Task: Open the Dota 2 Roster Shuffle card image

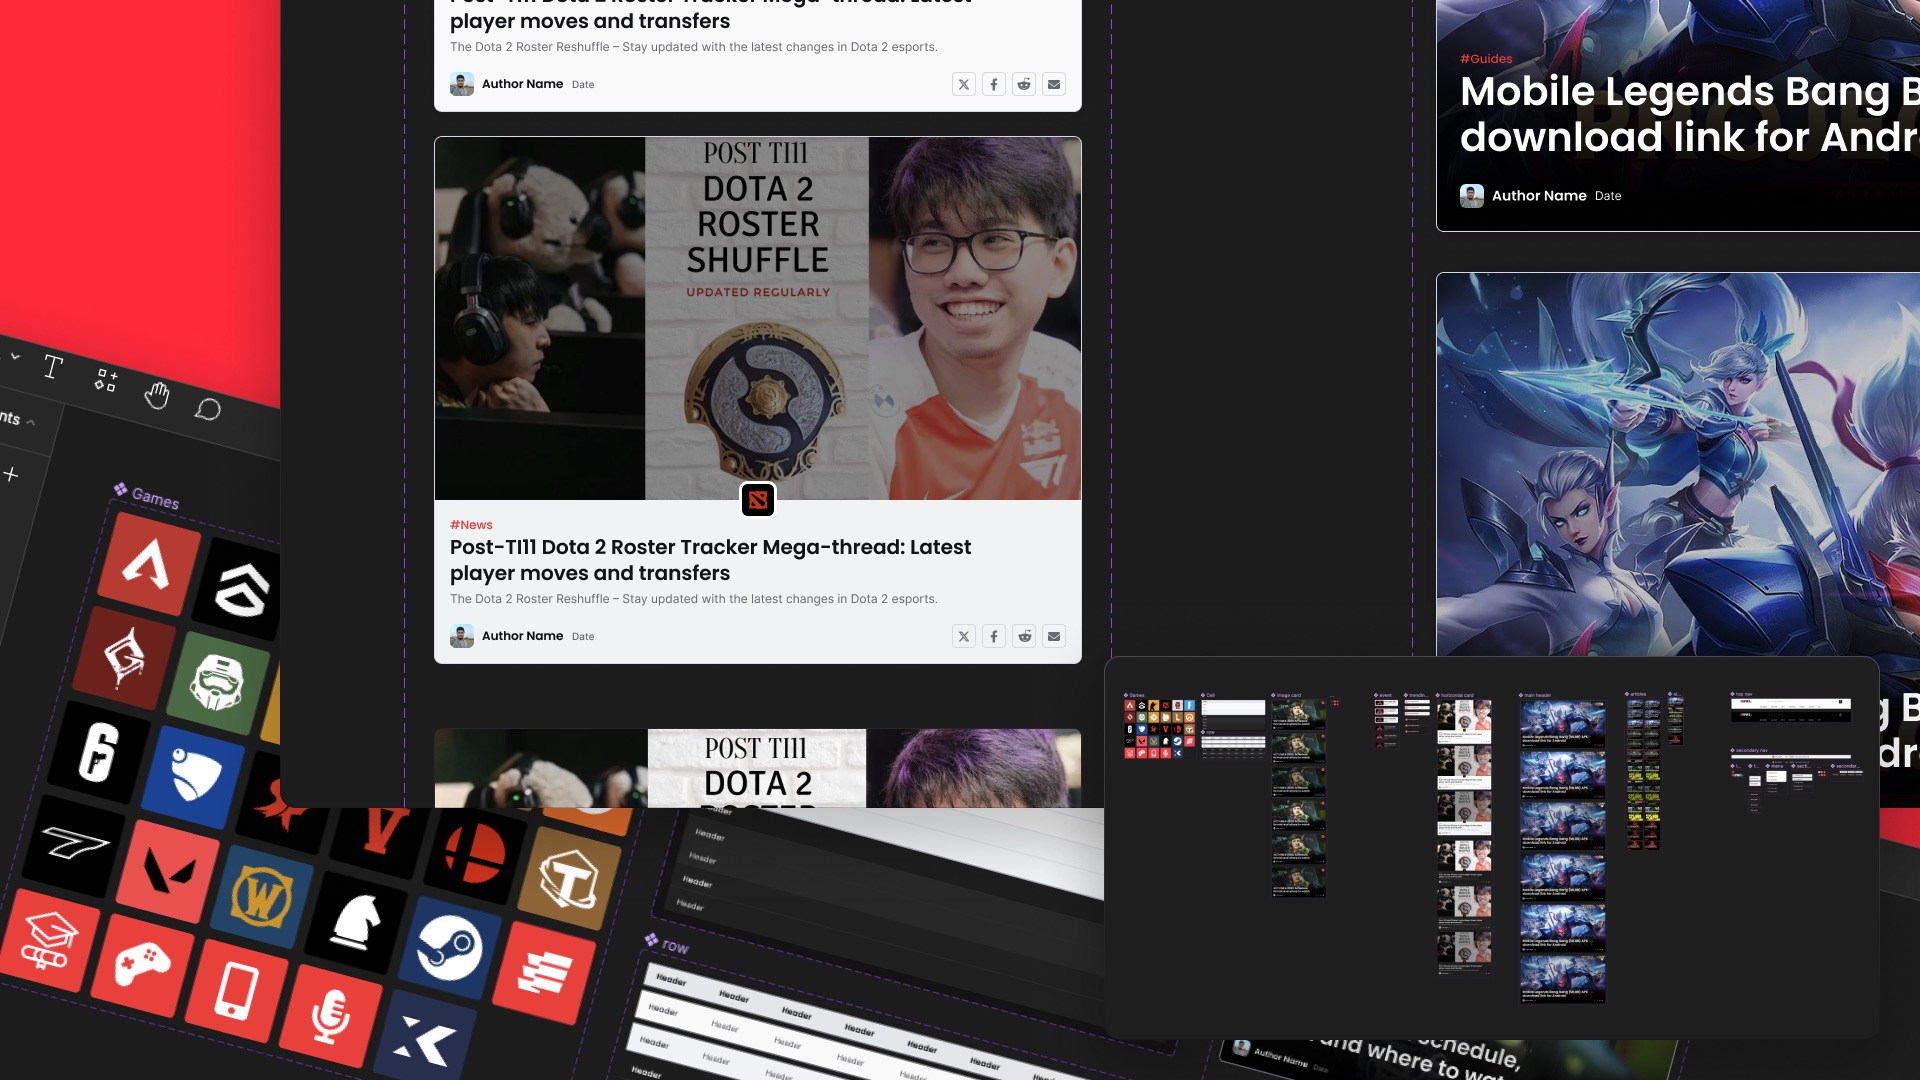Action: coord(758,318)
